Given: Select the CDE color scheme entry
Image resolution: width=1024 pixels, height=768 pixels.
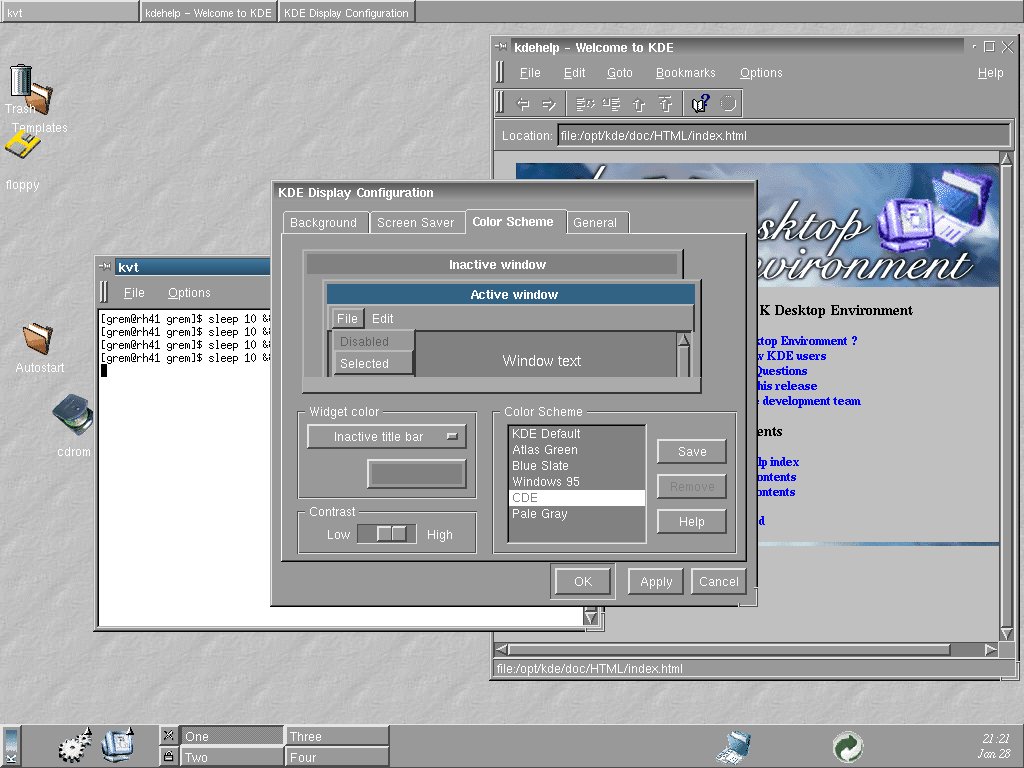Looking at the screenshot, I should tap(577, 498).
